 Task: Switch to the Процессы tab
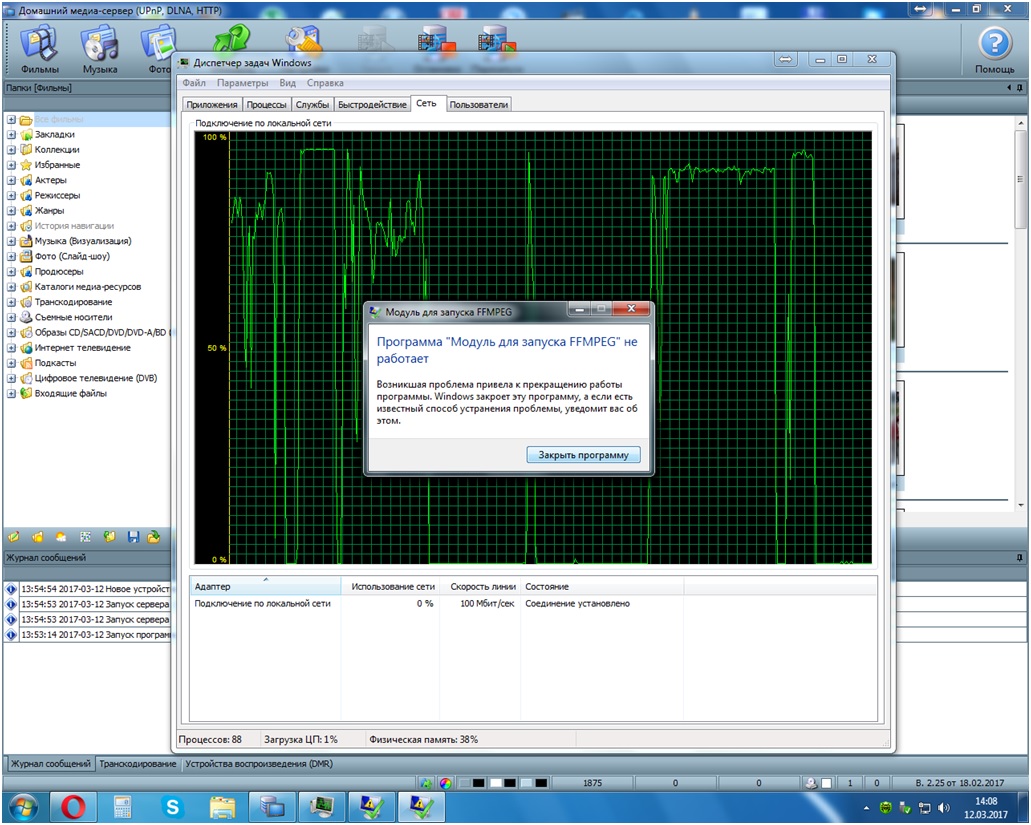point(267,105)
